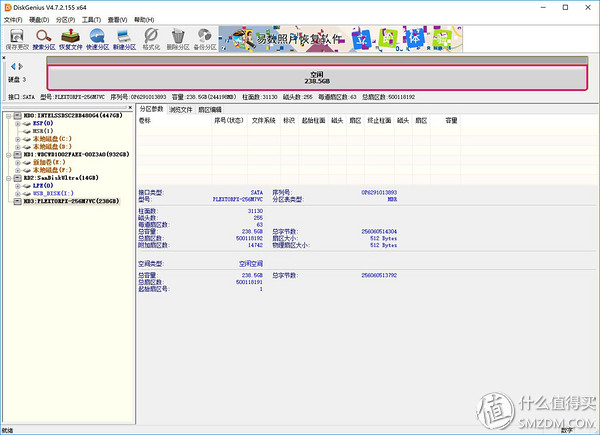Click the 硬盘 3 label beside disk map
This screenshot has width=600, height=435.
[x=17, y=79]
